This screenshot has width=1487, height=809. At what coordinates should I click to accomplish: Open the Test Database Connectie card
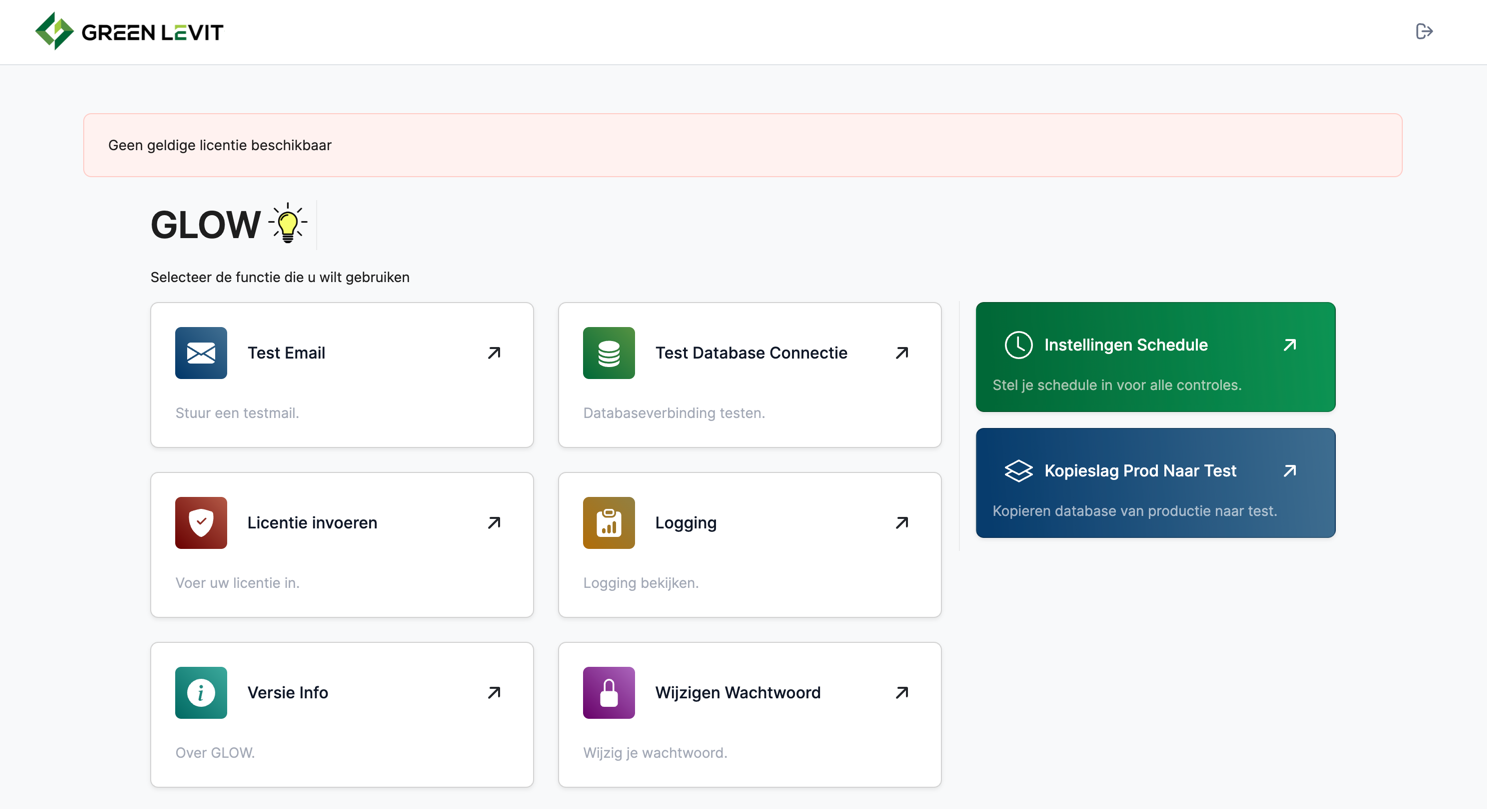[749, 374]
